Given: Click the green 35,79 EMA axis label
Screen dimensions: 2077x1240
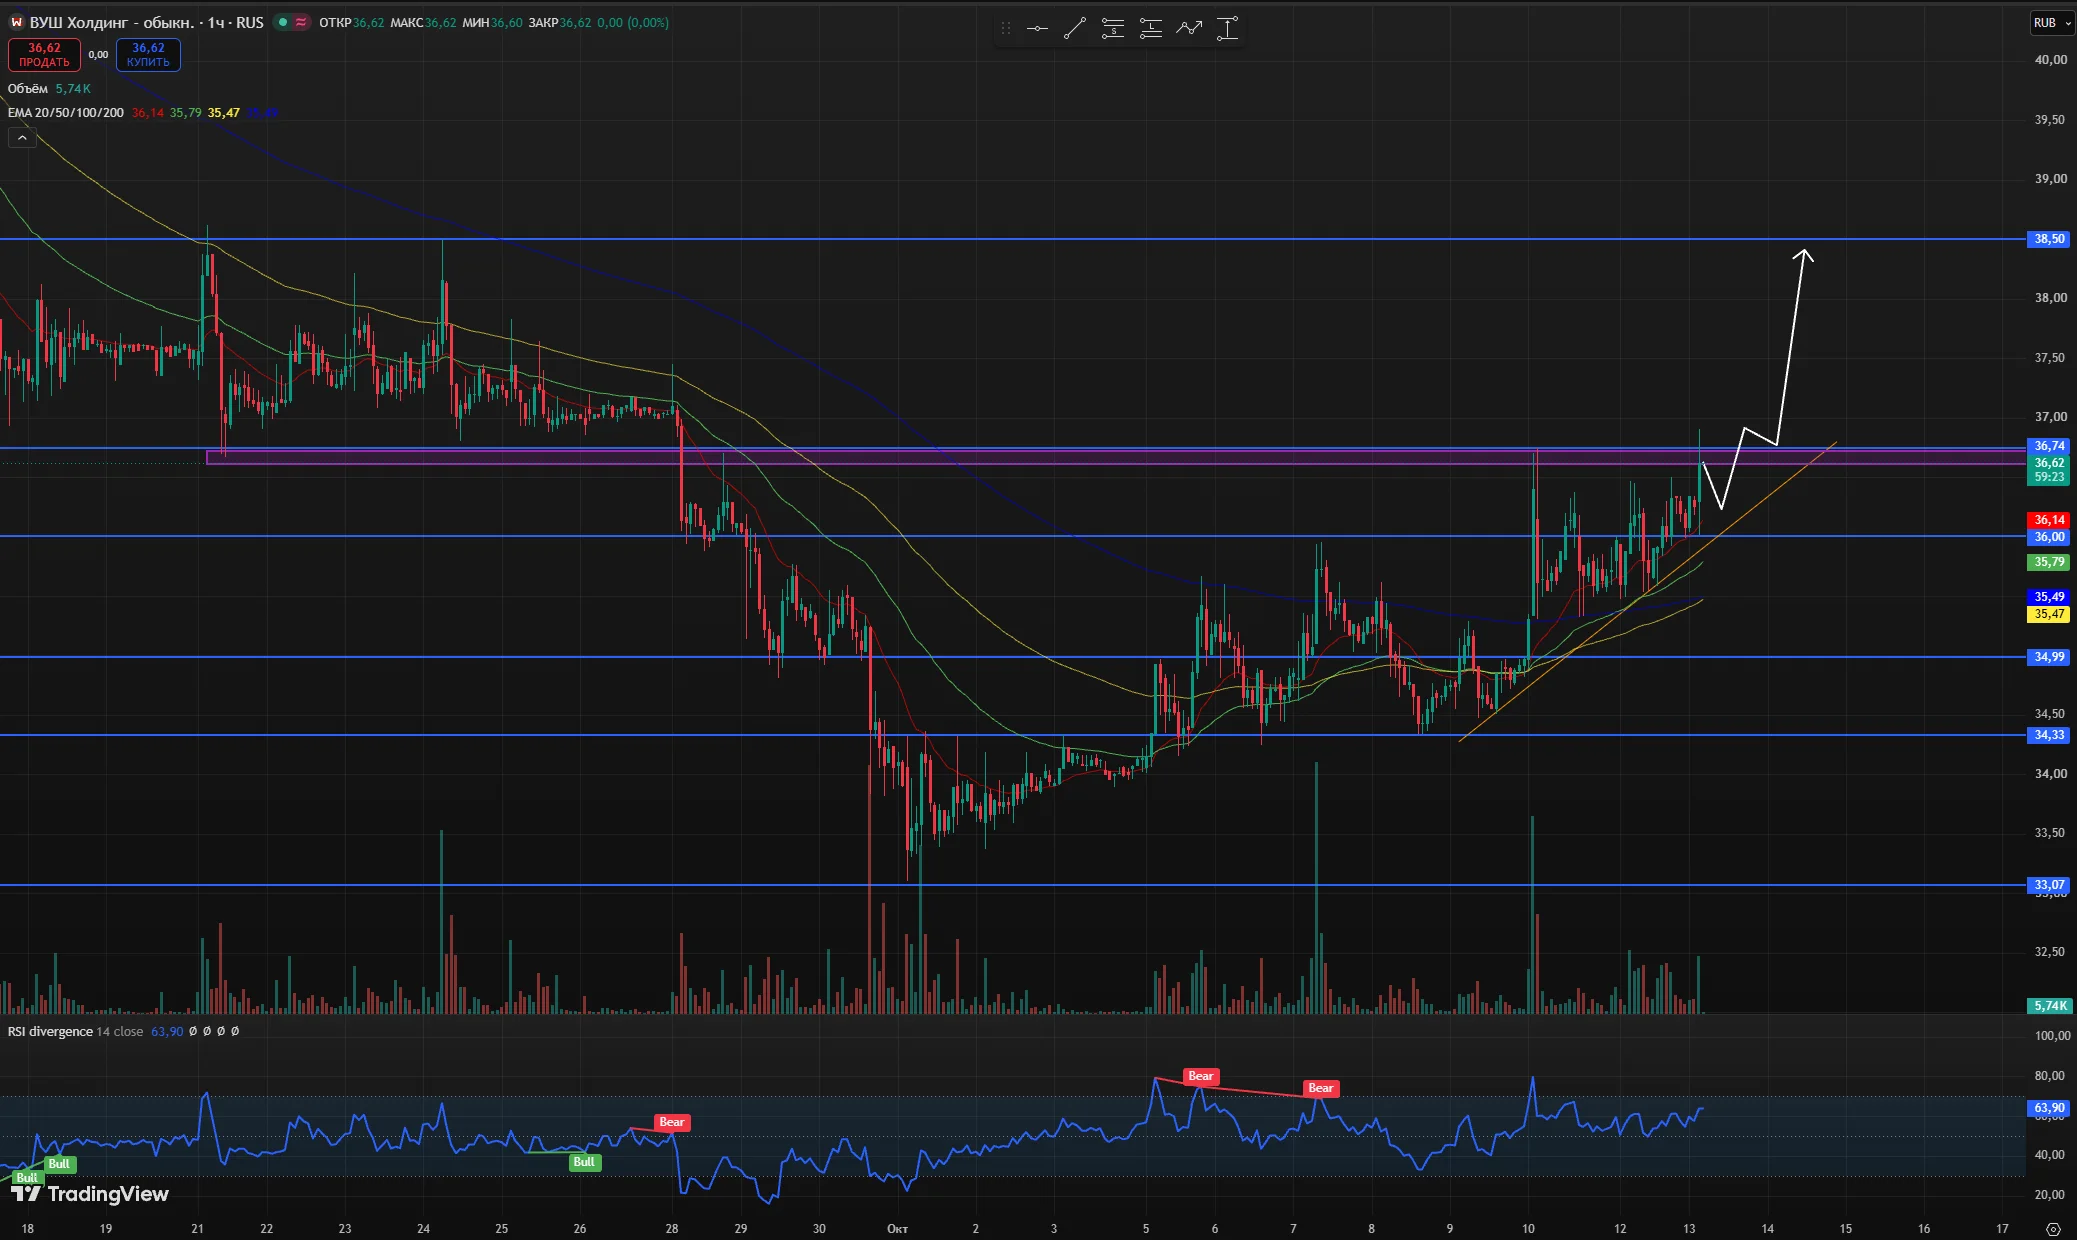Looking at the screenshot, I should [2049, 562].
